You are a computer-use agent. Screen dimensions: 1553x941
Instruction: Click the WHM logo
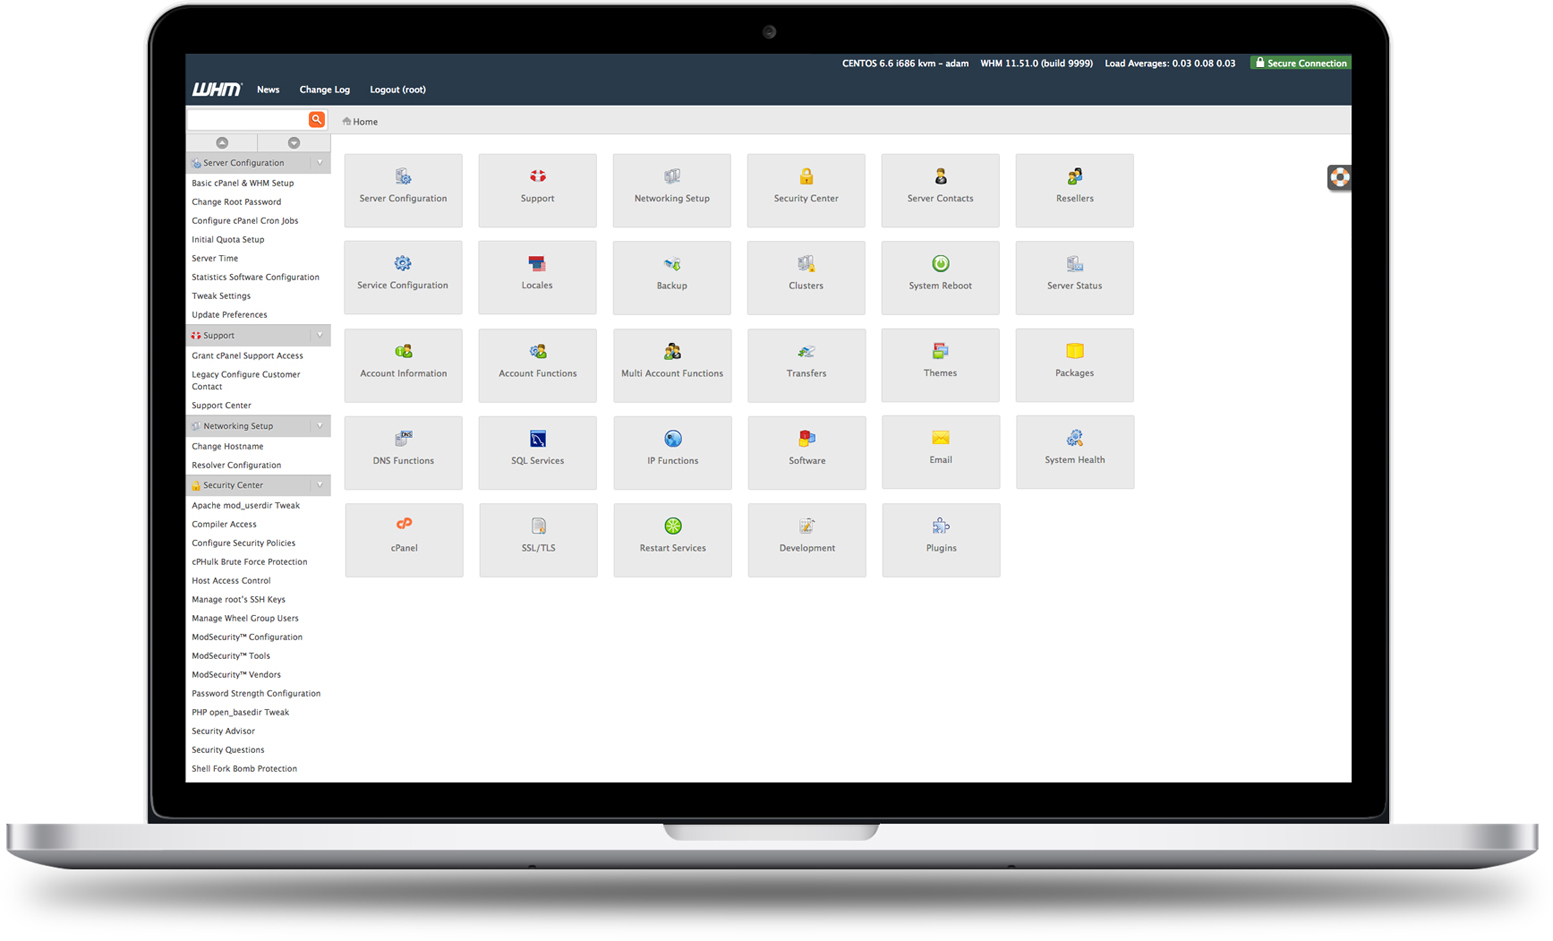click(217, 89)
